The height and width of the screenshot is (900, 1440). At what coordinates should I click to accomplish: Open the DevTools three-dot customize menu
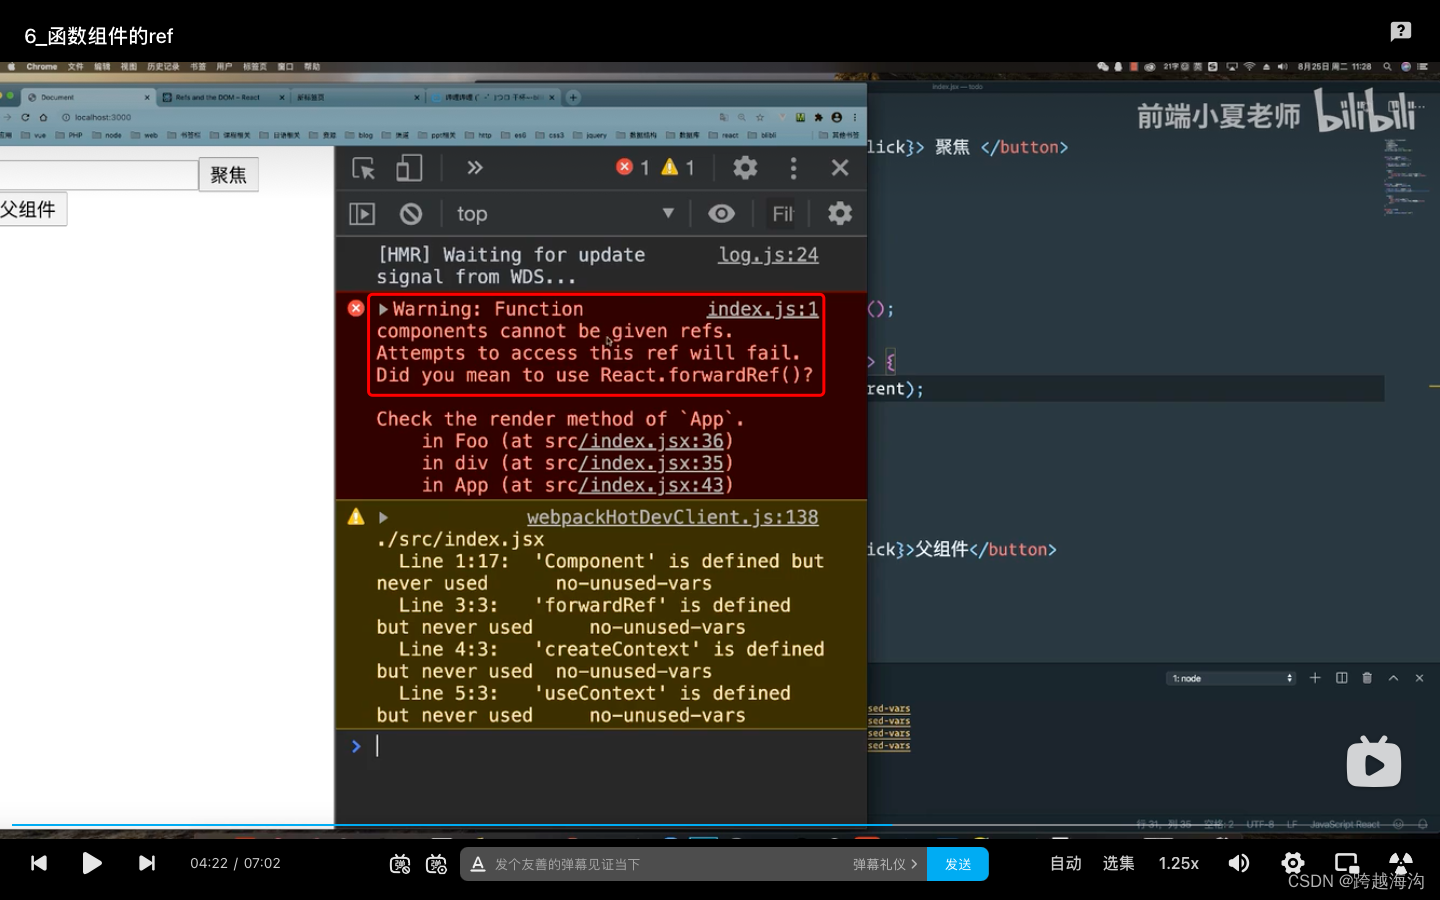point(794,168)
